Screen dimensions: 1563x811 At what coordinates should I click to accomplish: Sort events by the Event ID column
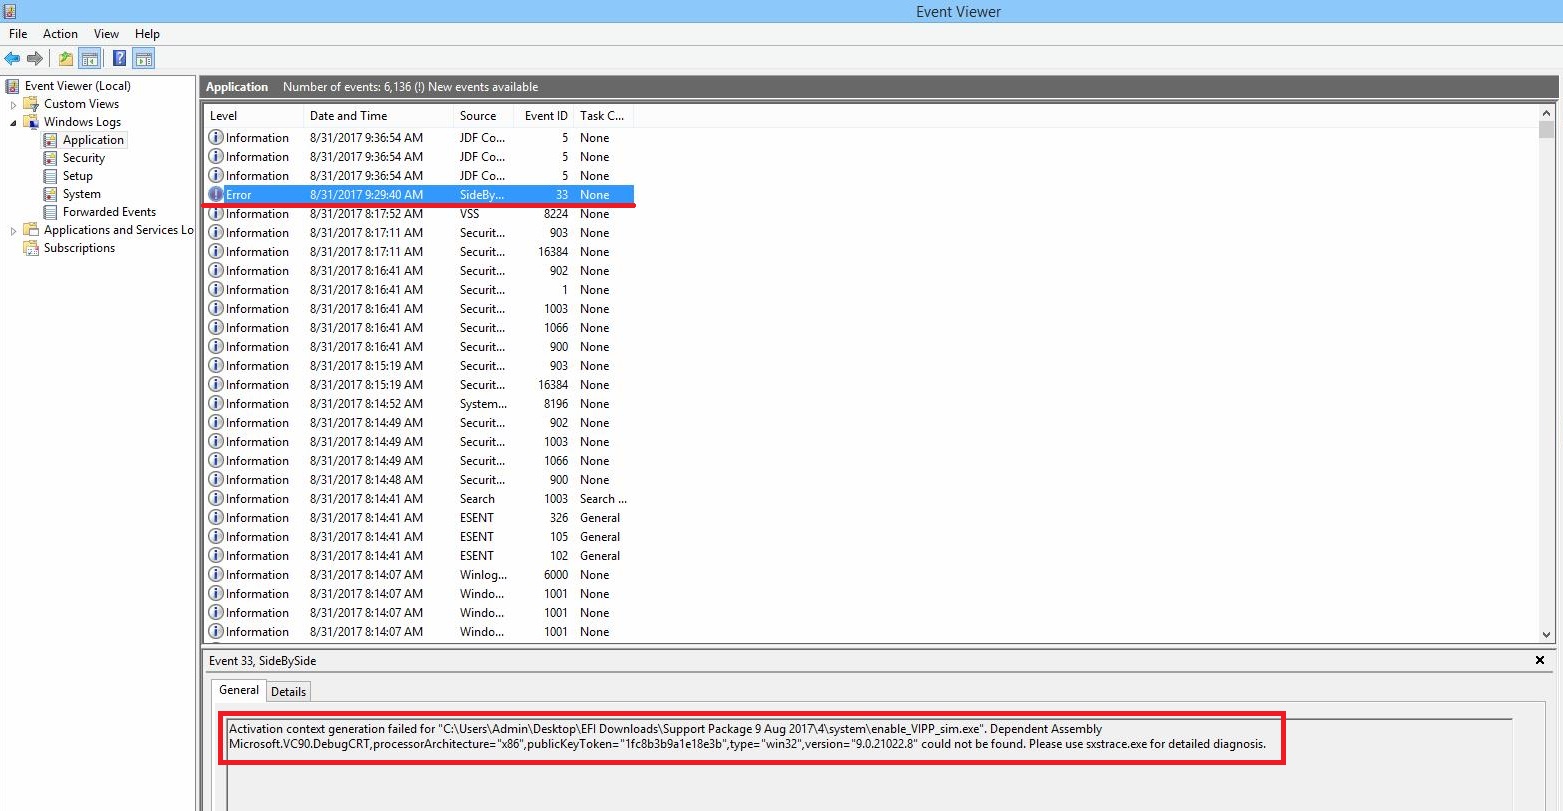(x=546, y=116)
